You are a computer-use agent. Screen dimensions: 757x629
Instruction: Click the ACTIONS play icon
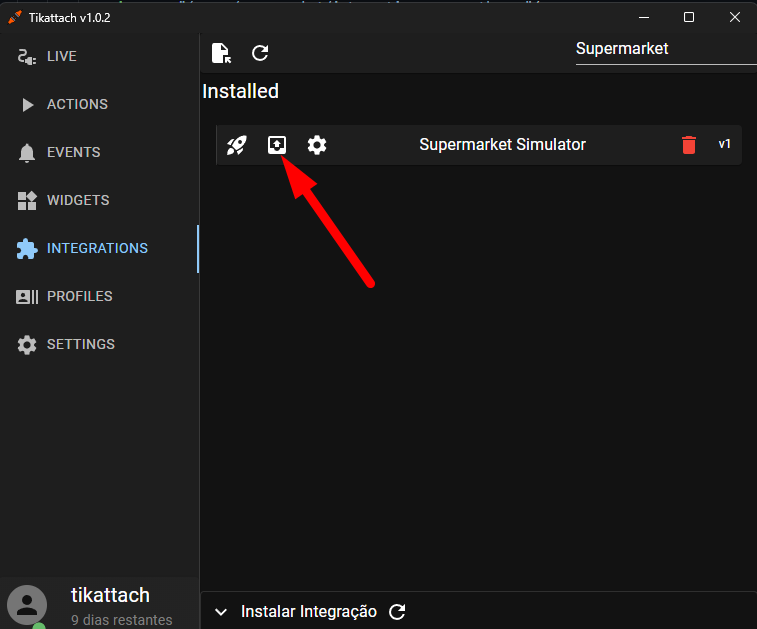coord(28,105)
